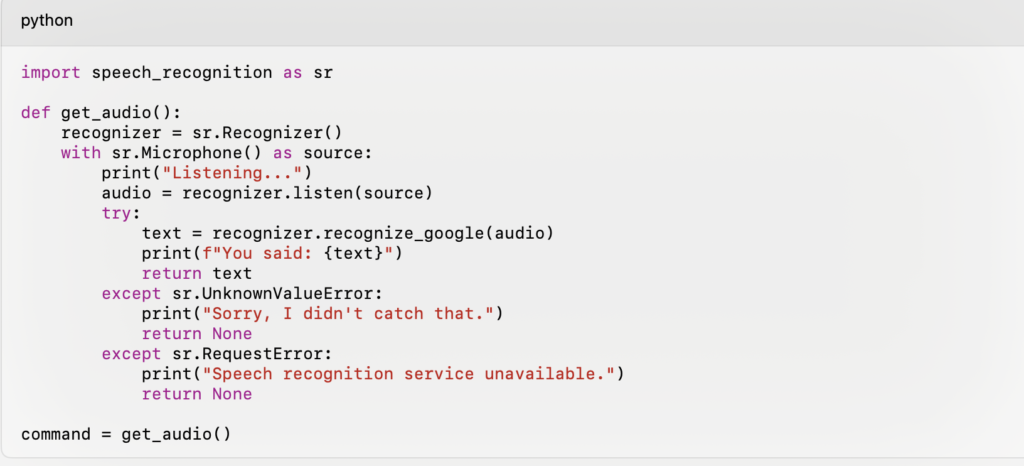This screenshot has width=1024, height=466.
Task: Click the command variable name
Action: (x=56, y=434)
